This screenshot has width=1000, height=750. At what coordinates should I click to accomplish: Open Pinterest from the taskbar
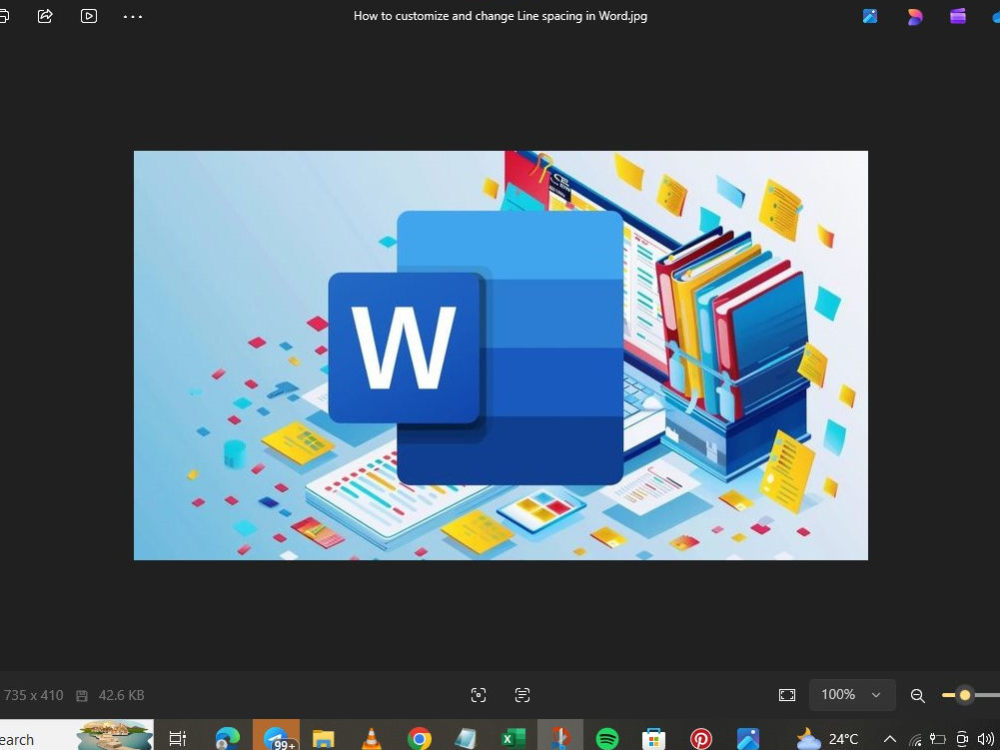pos(701,739)
